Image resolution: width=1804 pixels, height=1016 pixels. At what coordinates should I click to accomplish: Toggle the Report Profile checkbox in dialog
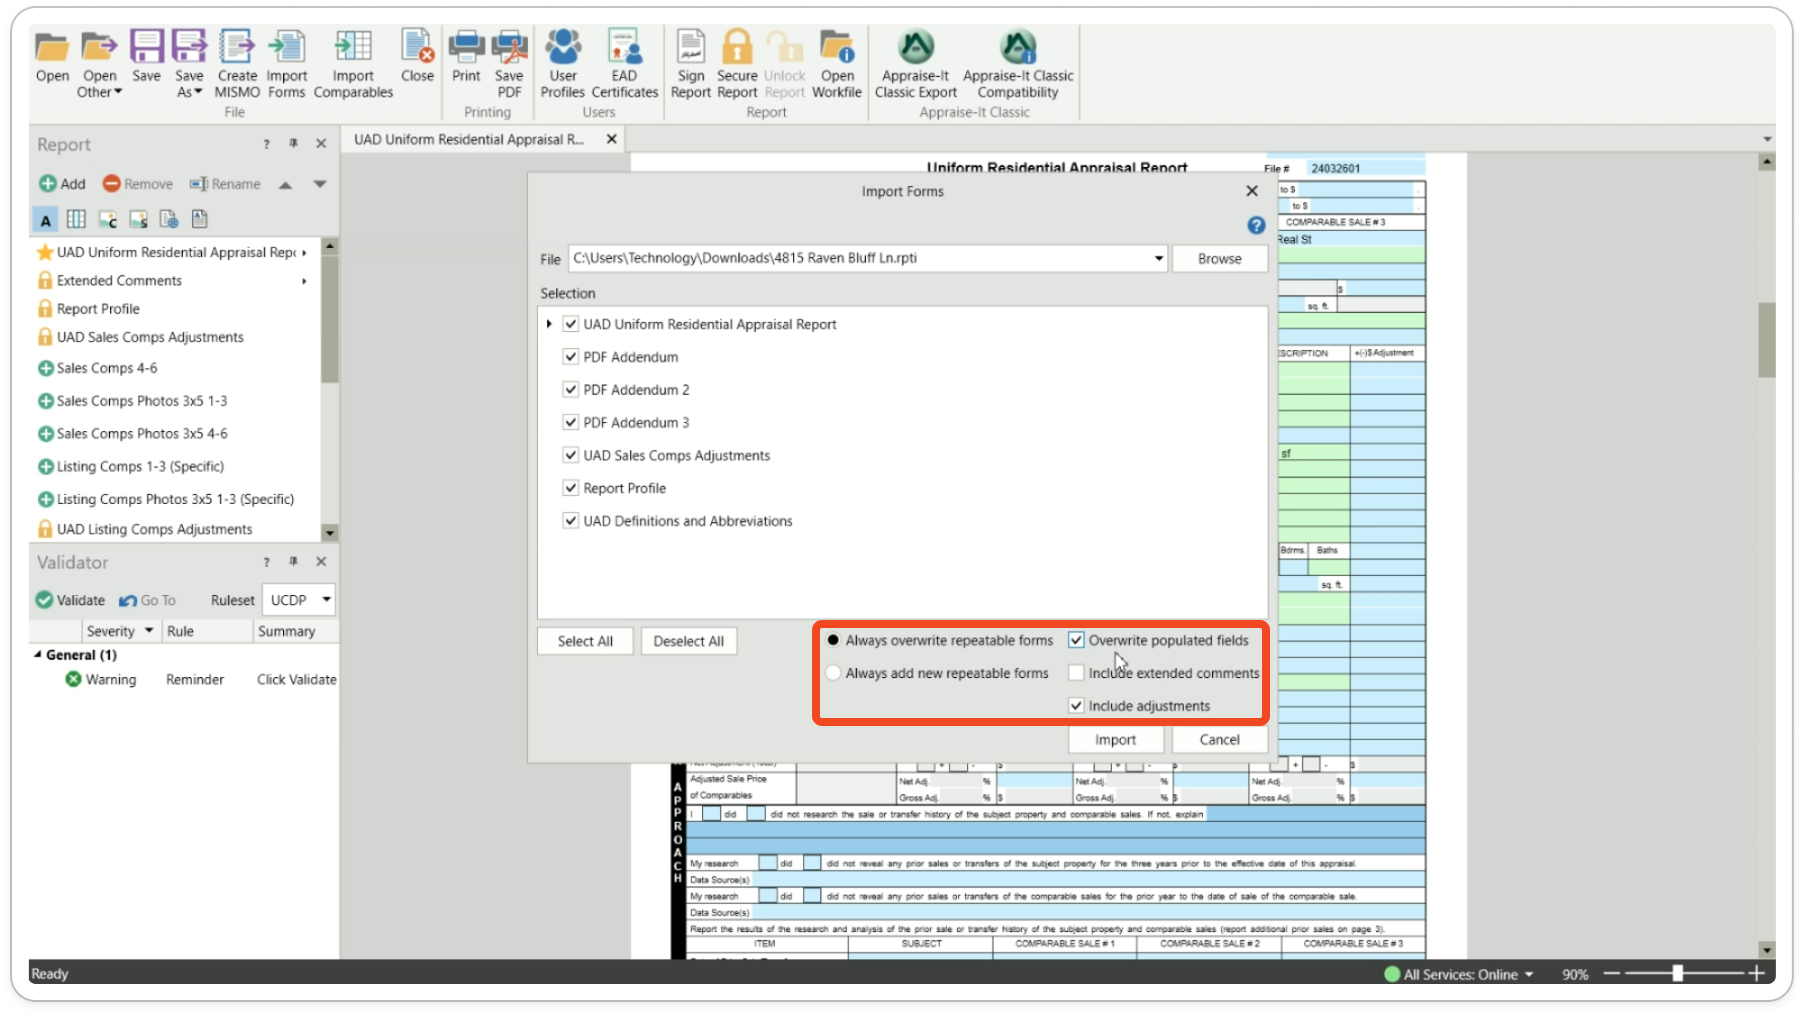(571, 488)
